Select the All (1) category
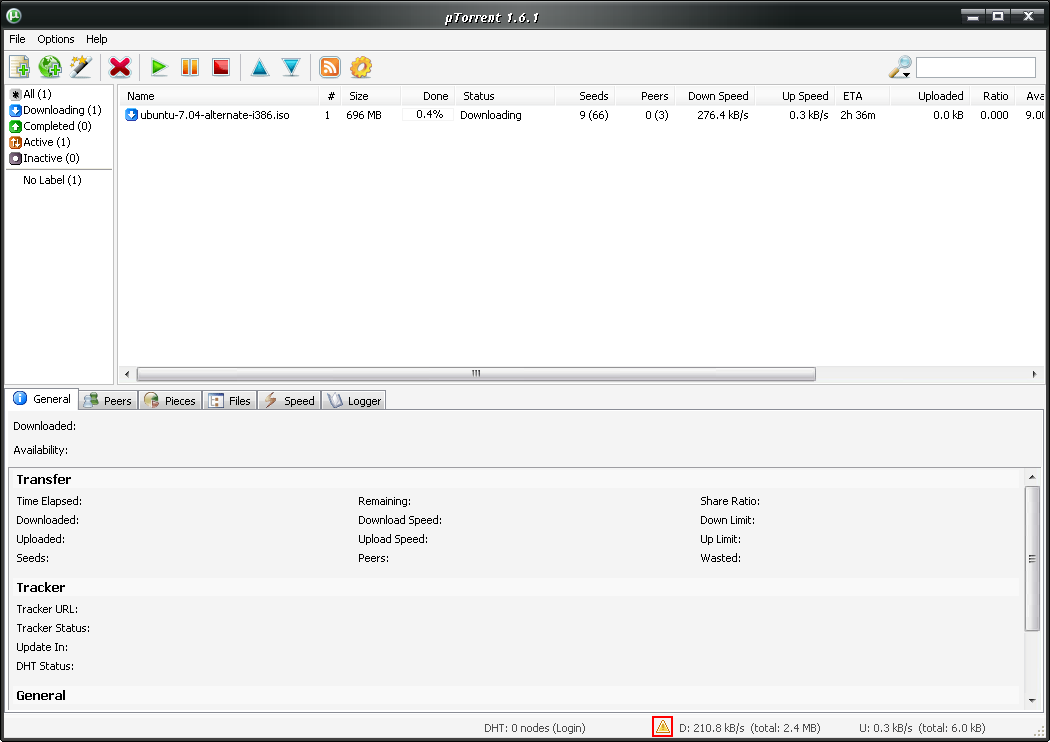 point(31,94)
